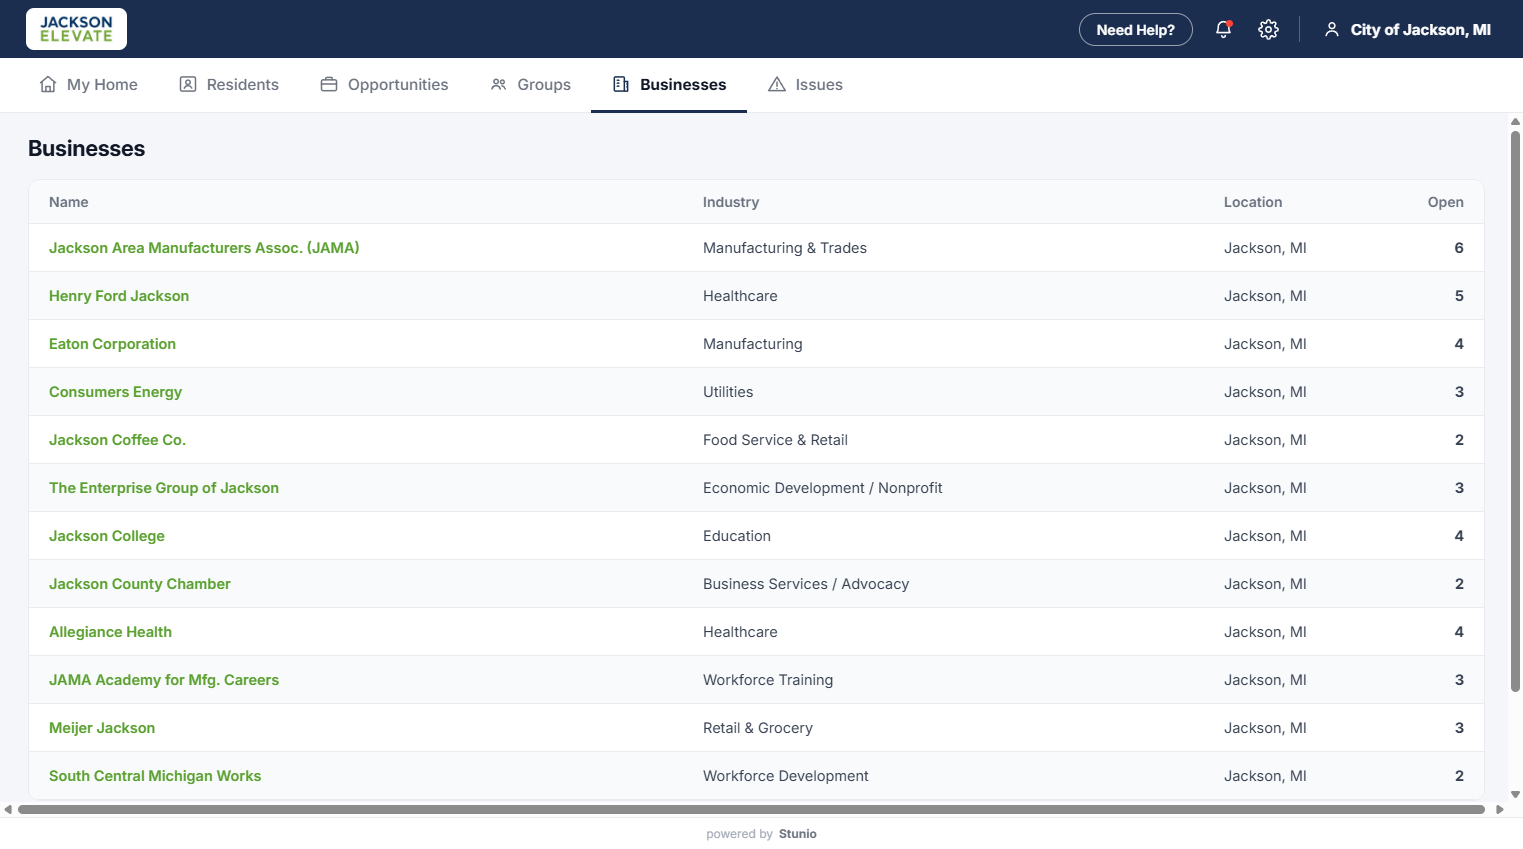Viewport: 1523px width, 849px height.
Task: Select the Businesses tab
Action: click(669, 85)
